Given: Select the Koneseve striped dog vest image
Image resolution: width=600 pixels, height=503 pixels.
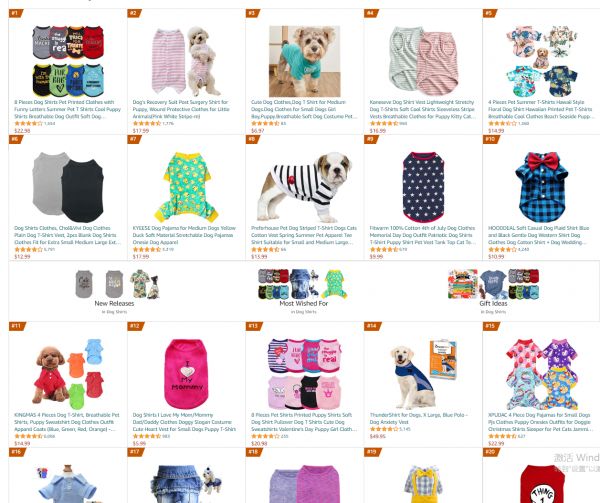Looking at the screenshot, I should click(423, 61).
